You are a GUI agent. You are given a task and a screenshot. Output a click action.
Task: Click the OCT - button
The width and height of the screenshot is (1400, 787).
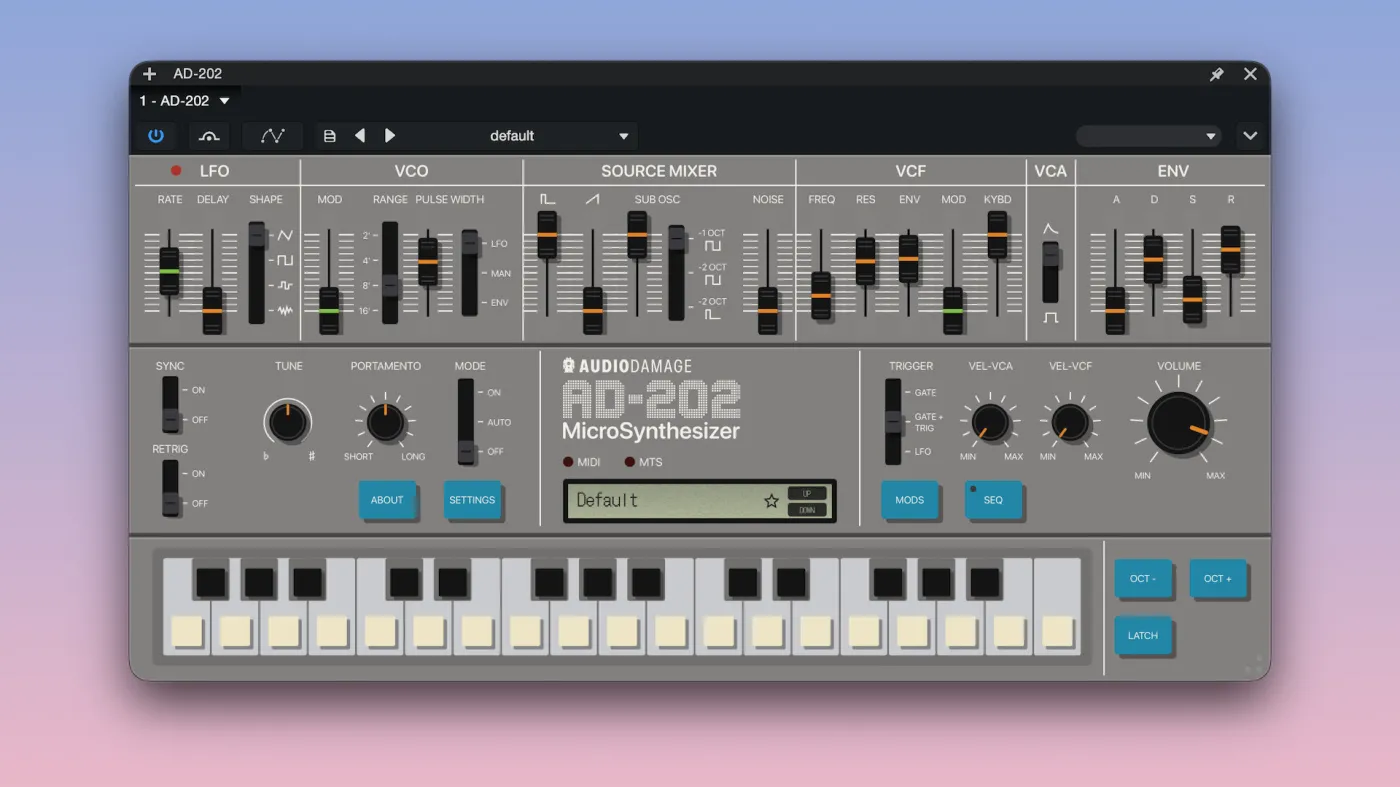coord(1143,579)
